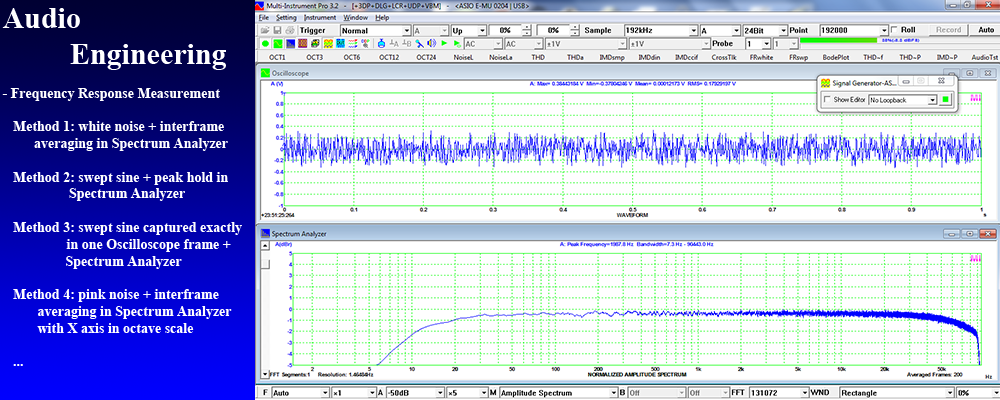
Task: Click the Auto button
Action: (x=985, y=30)
